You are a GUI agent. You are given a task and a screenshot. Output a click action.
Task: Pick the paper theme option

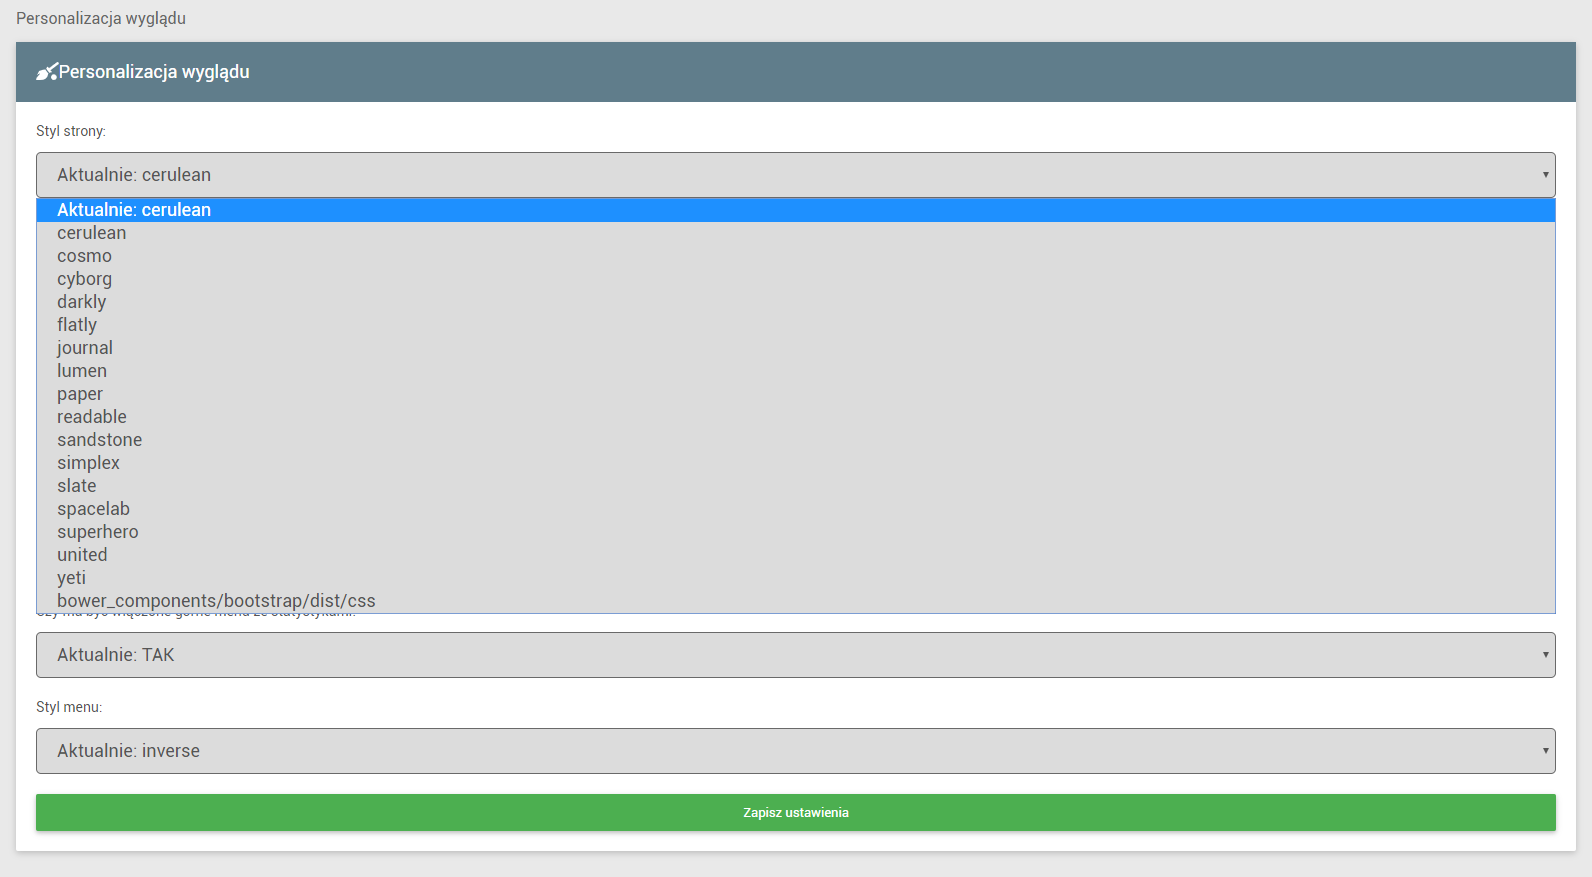coord(80,394)
